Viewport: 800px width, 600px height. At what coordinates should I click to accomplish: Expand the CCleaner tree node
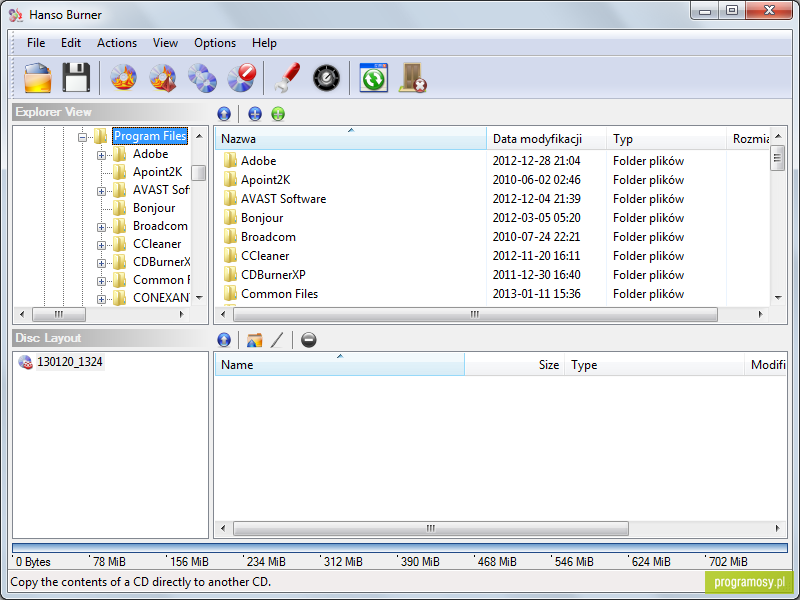101,245
